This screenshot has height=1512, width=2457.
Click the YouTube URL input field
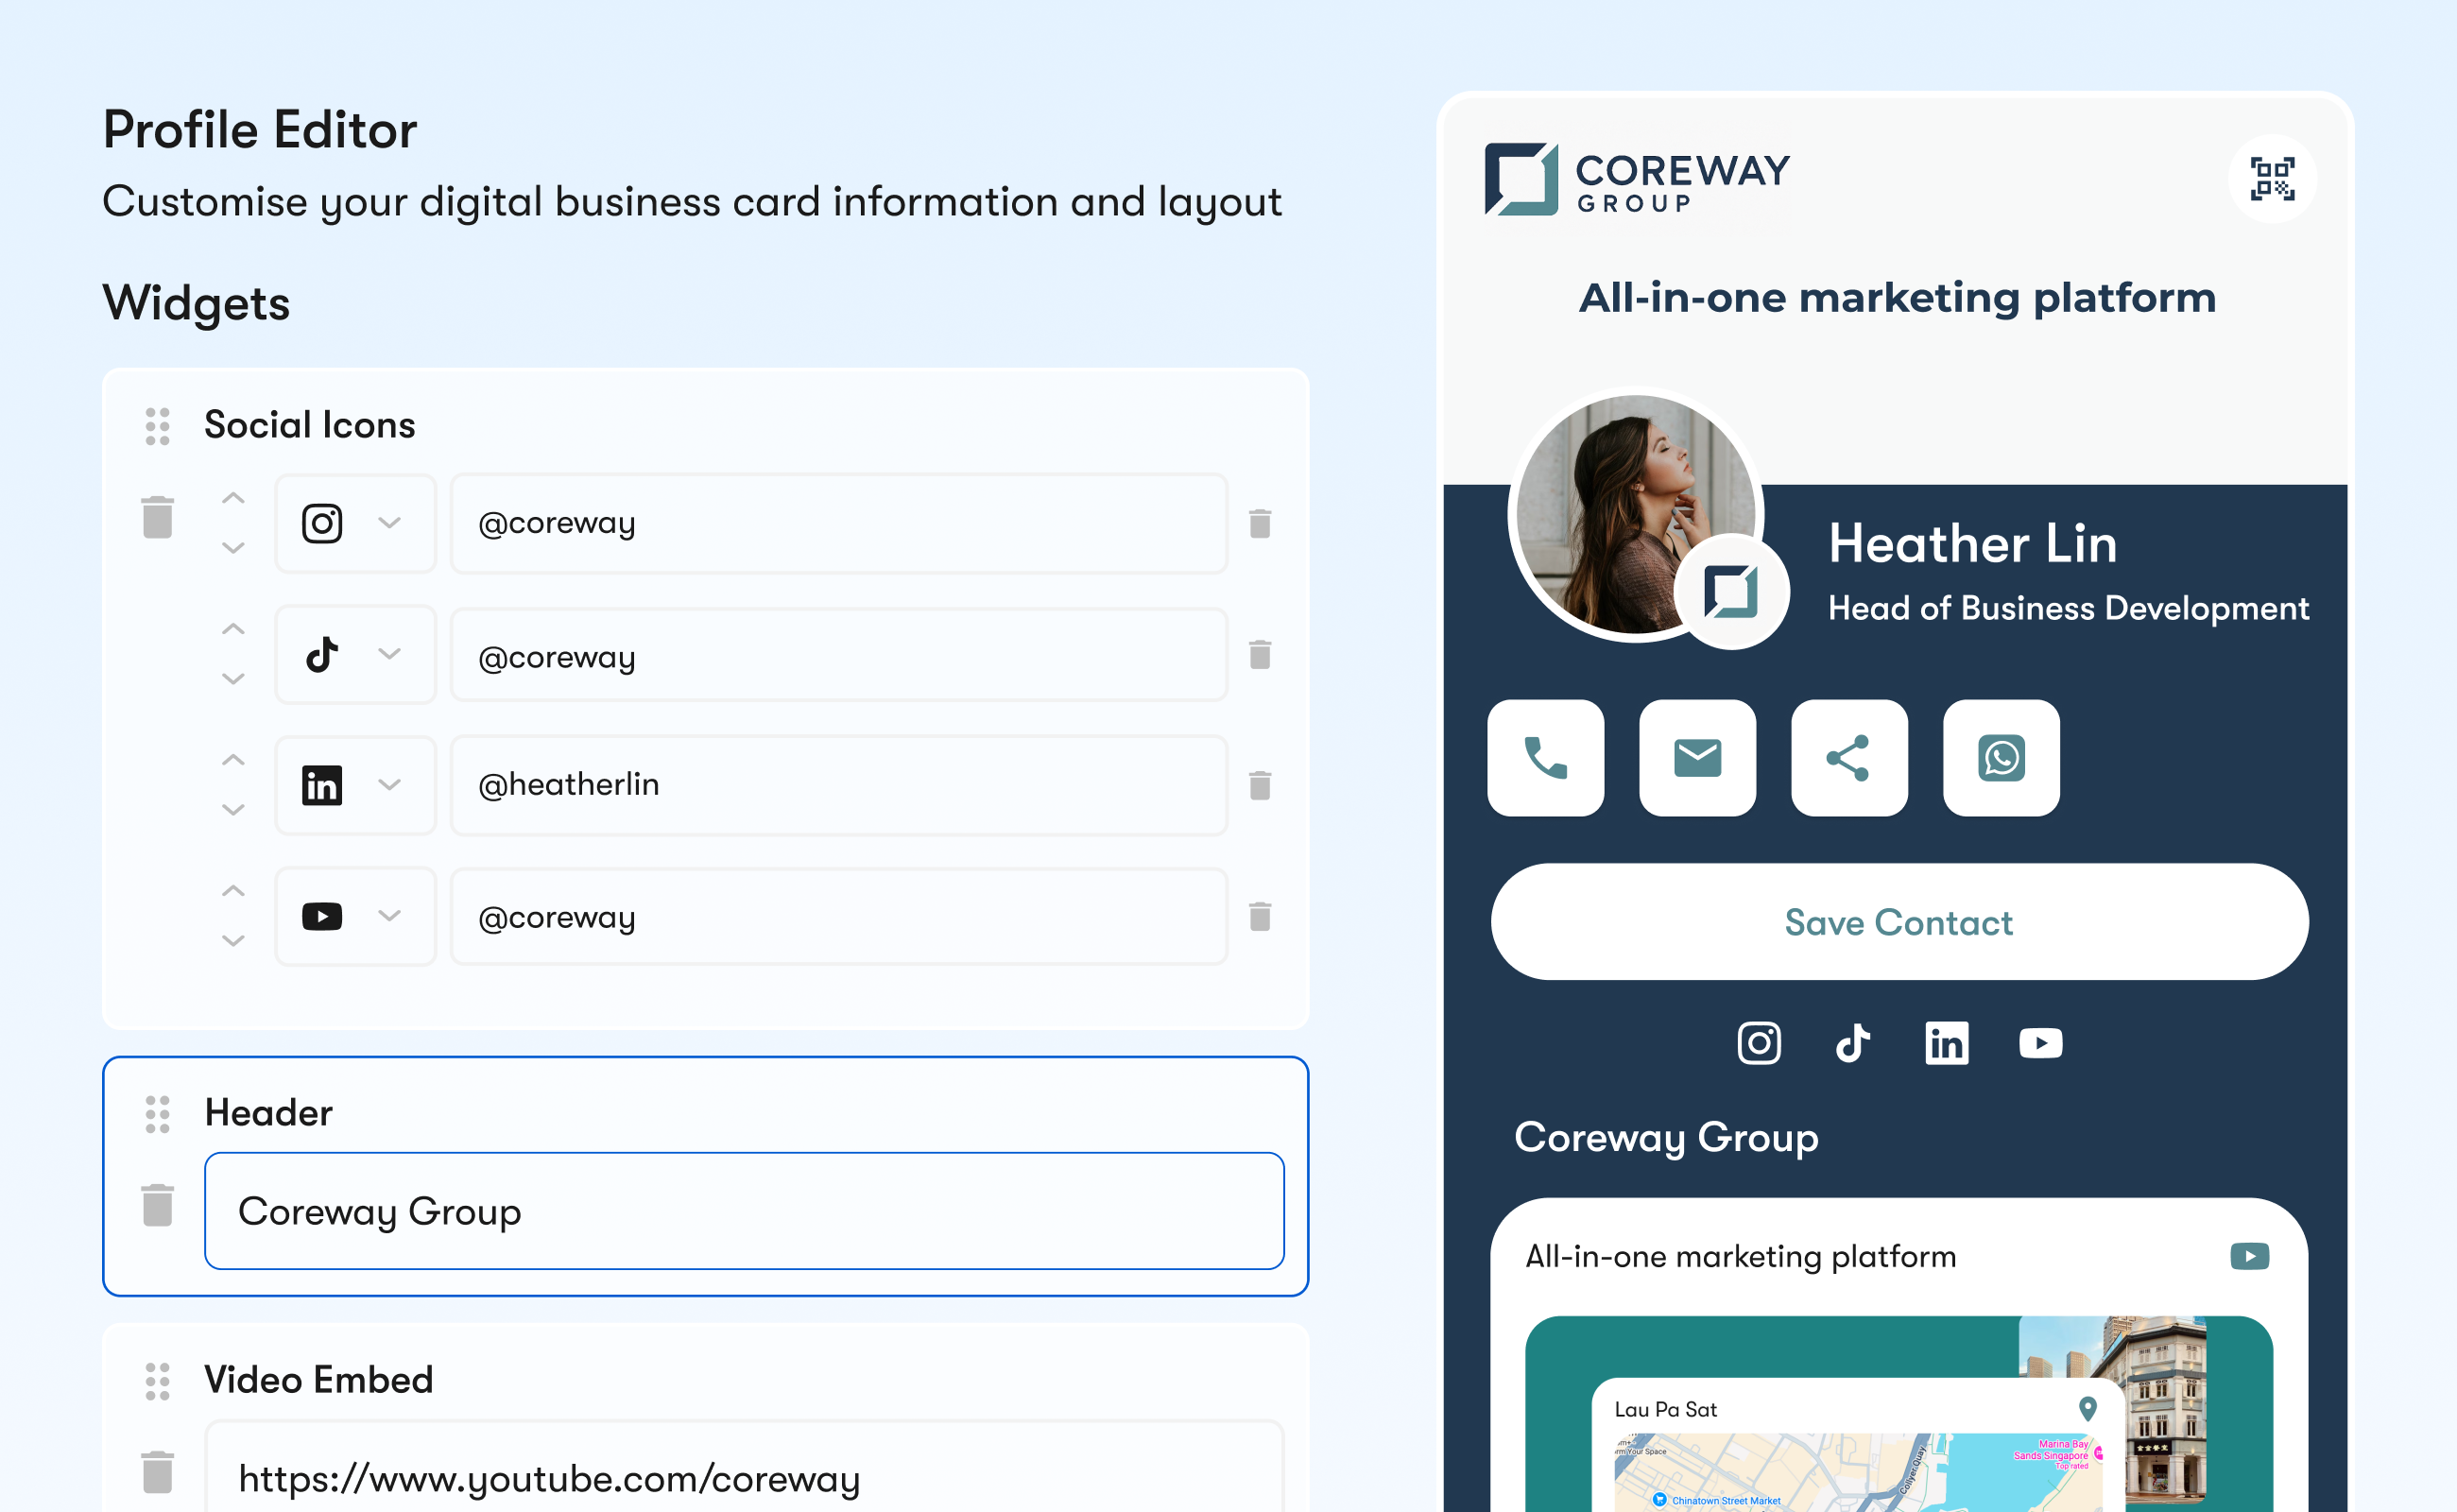coord(744,1467)
